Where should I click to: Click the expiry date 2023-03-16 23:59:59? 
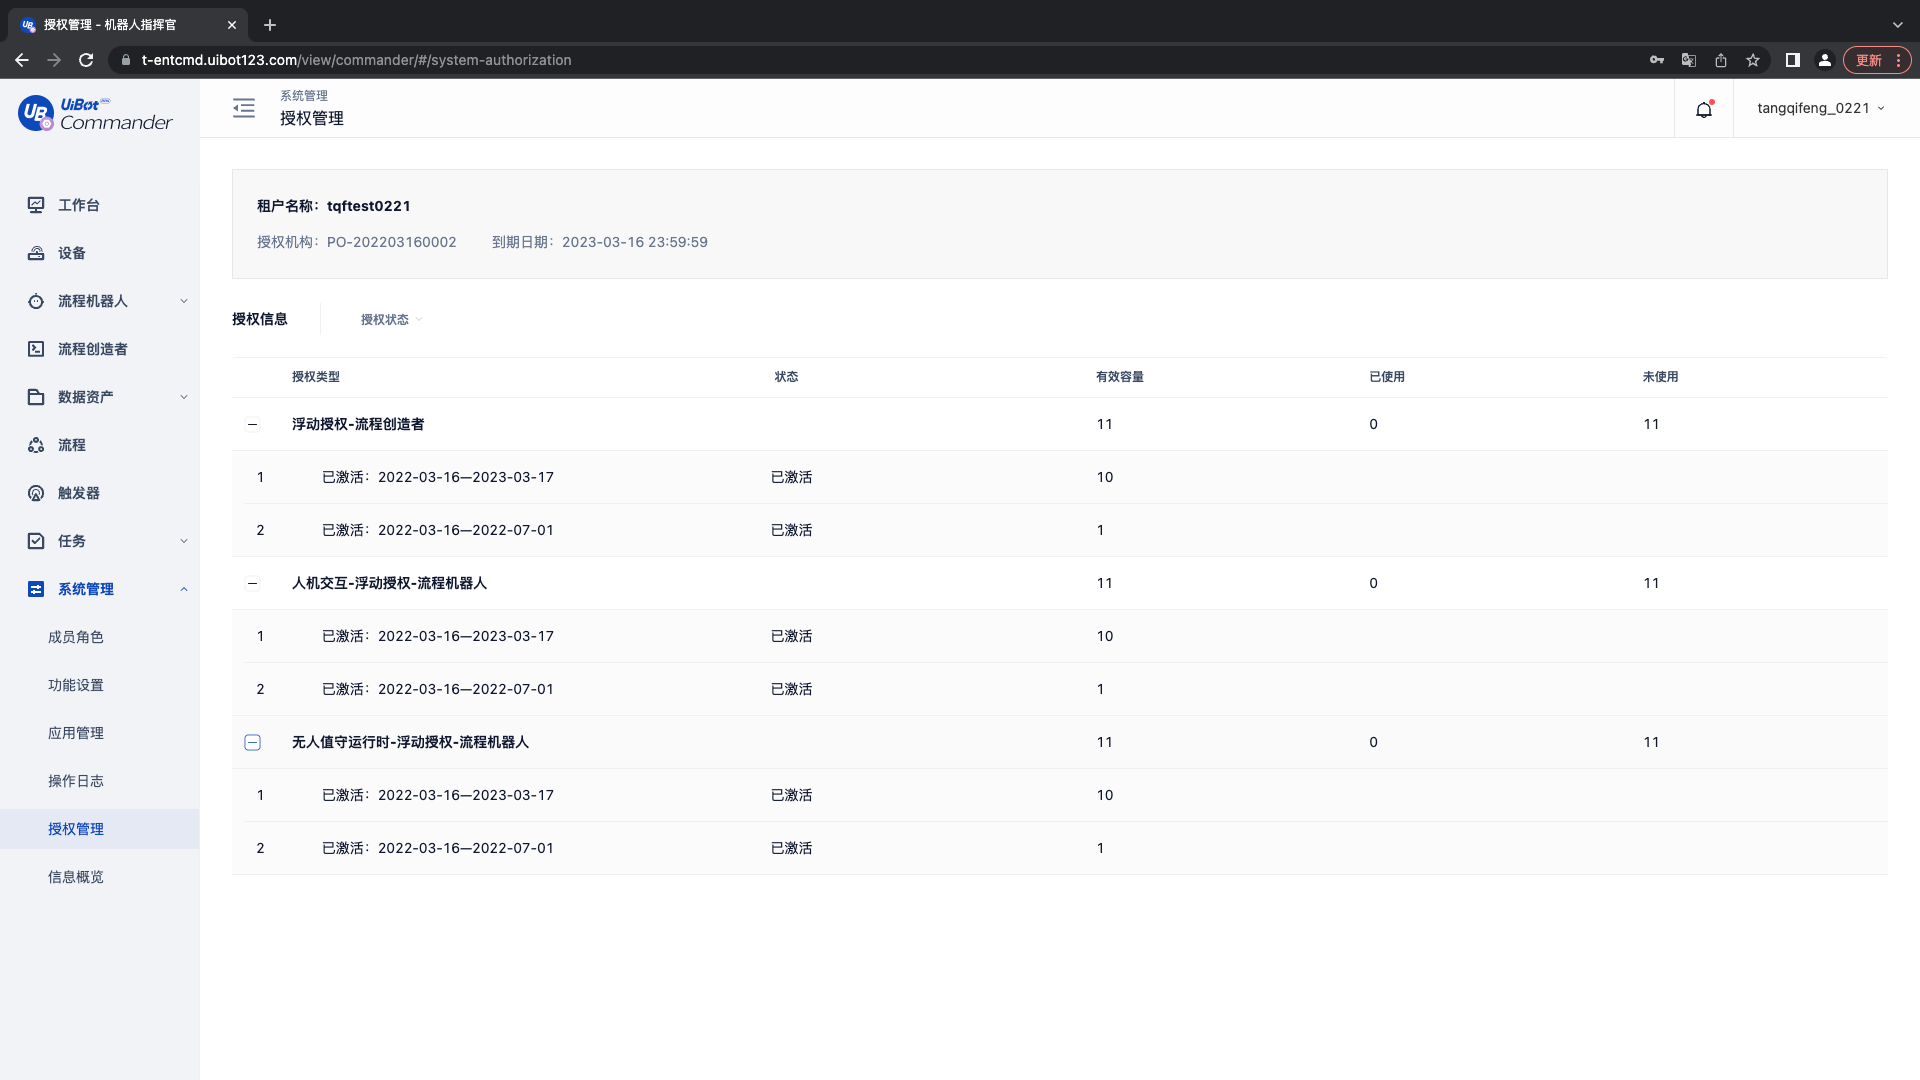[x=635, y=242]
